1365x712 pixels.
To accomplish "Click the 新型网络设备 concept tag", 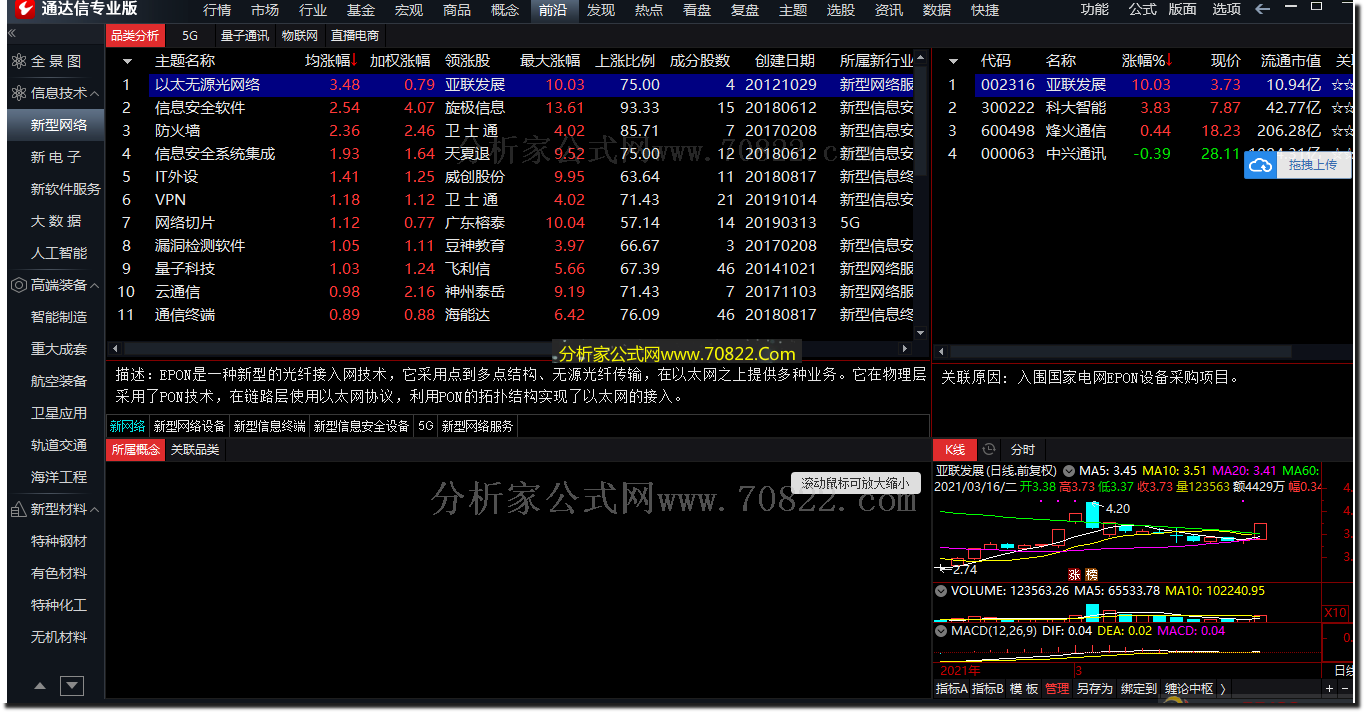I will point(189,426).
